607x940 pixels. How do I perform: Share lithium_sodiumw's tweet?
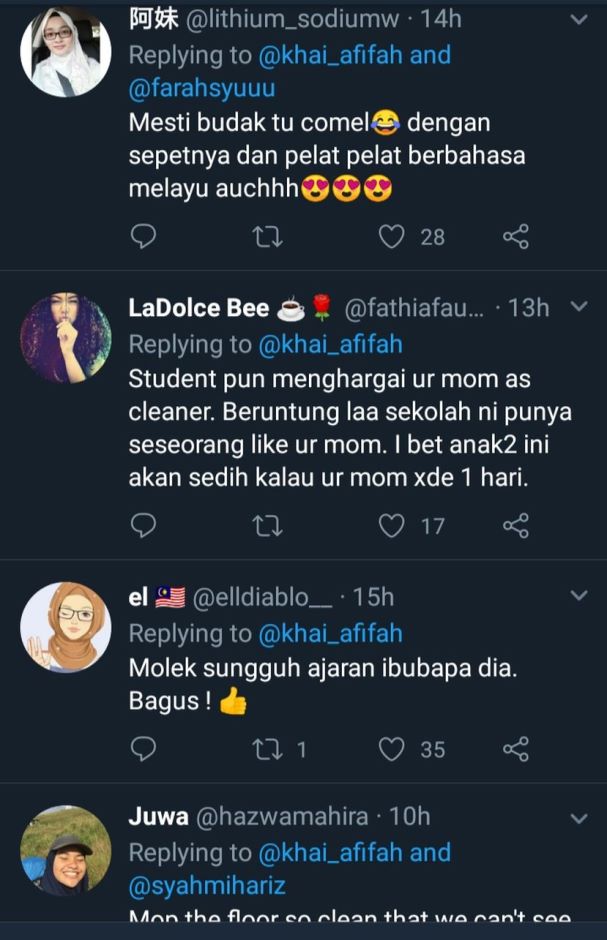[516, 237]
